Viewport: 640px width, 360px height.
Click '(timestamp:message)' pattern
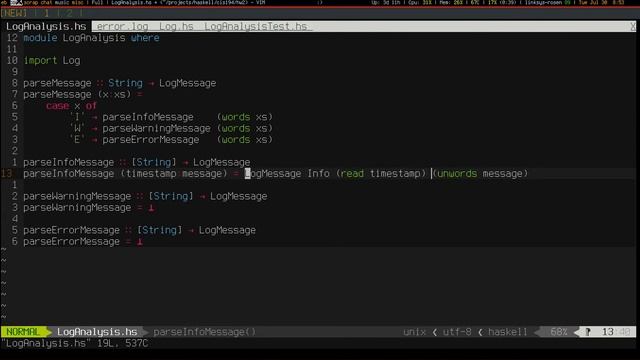tap(173, 173)
